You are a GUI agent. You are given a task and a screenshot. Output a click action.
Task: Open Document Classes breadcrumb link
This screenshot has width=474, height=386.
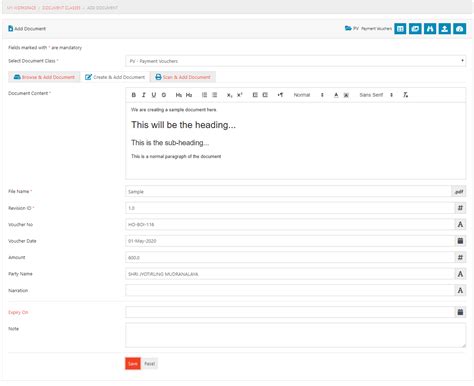(61, 8)
